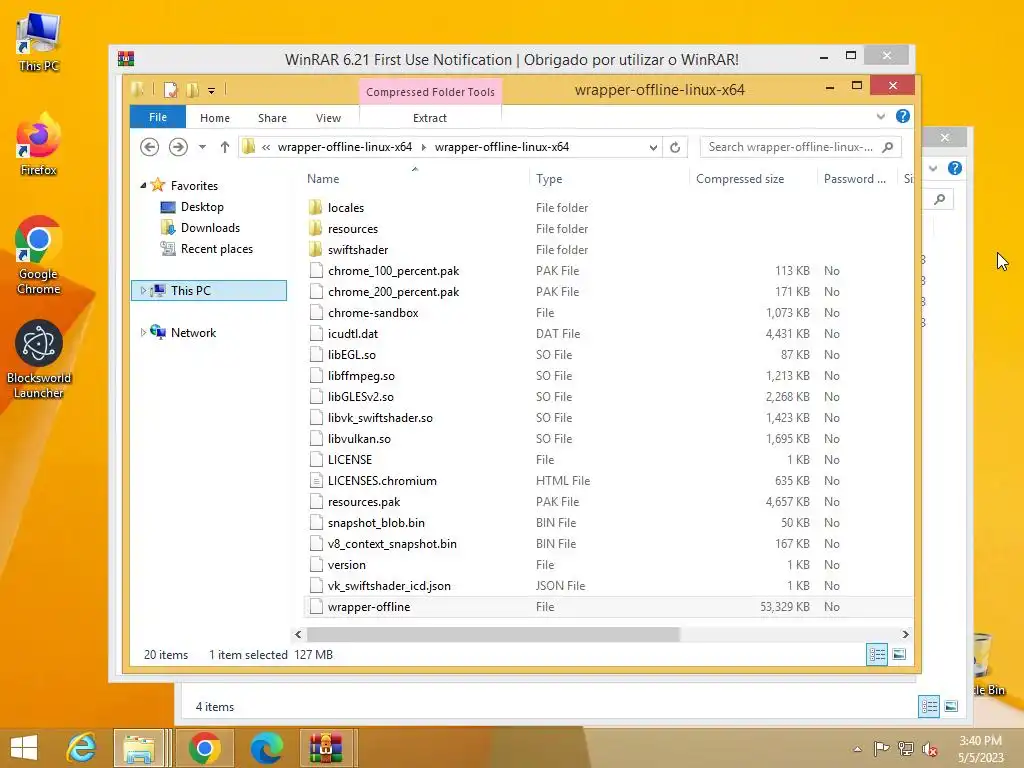Click the swiftshader folder icon
This screenshot has height=768, width=1024.
point(315,249)
